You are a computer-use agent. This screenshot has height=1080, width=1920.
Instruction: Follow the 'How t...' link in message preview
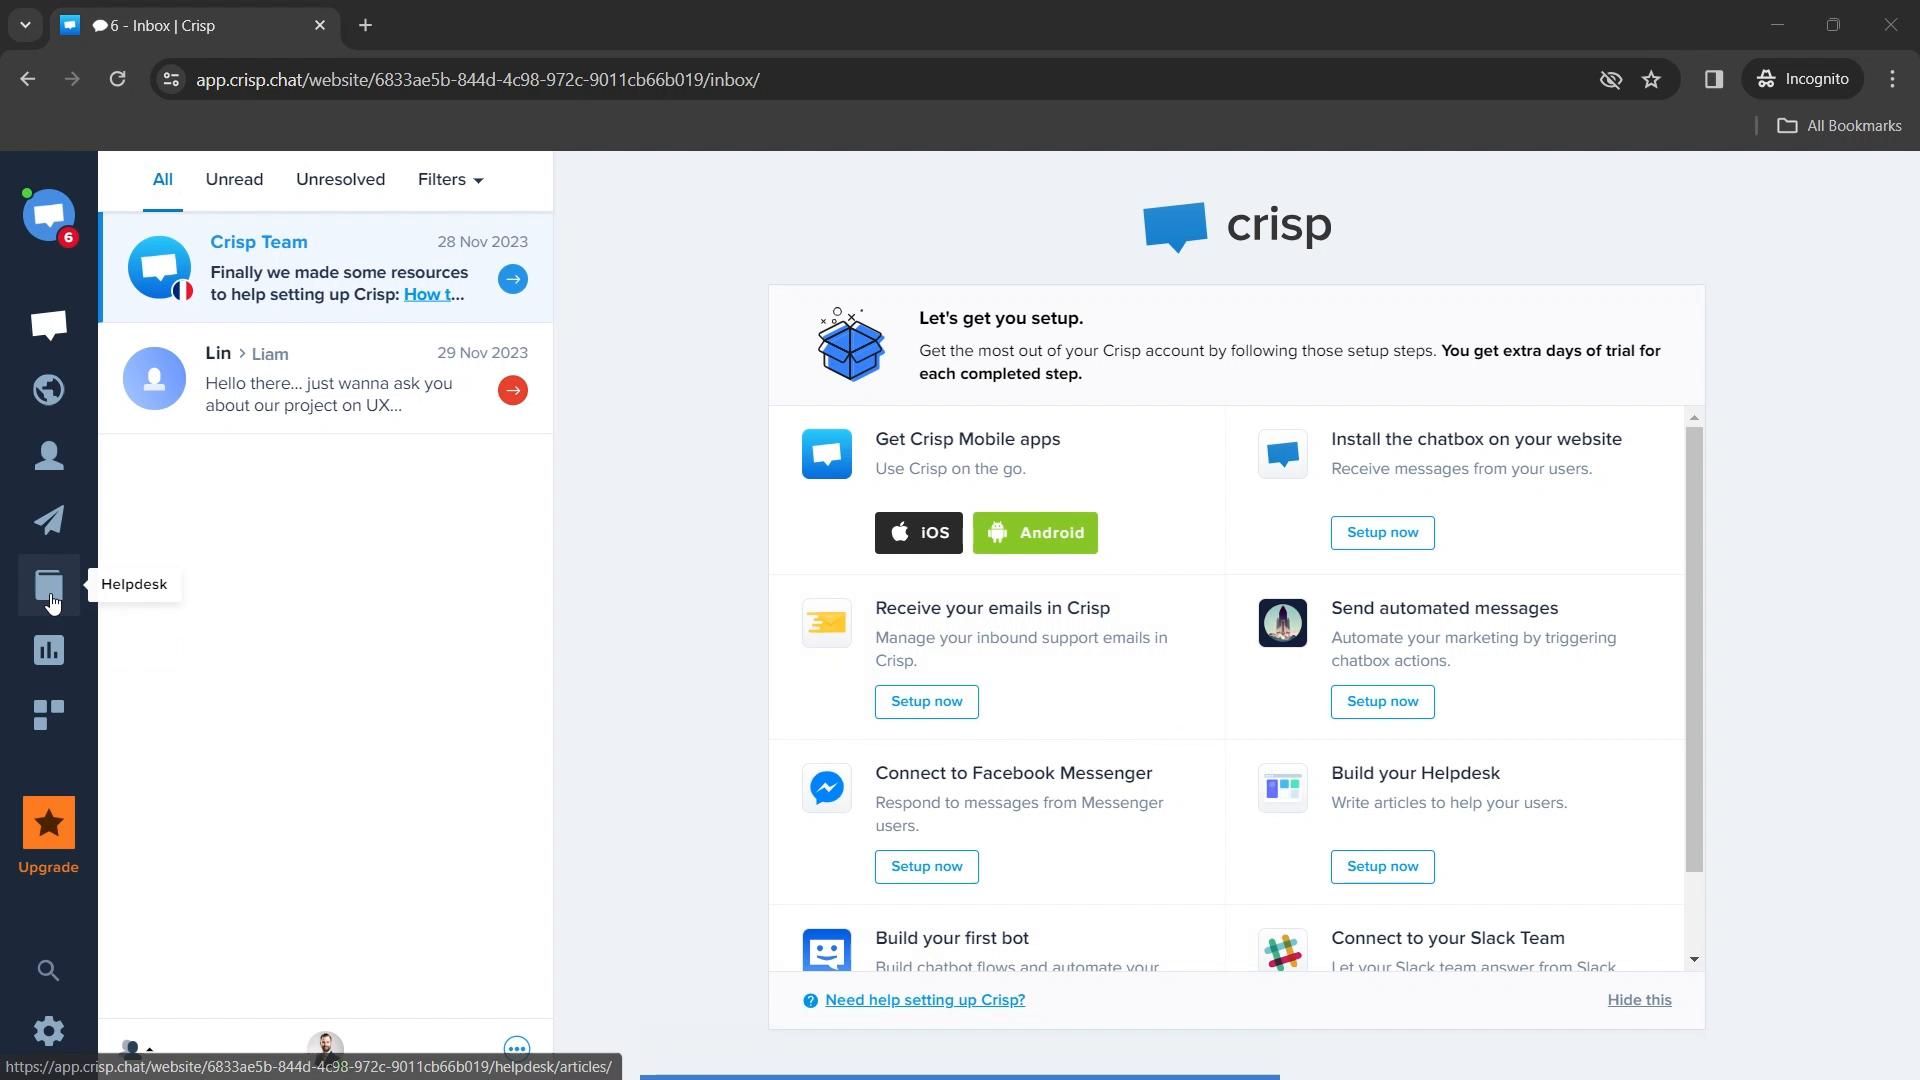(433, 294)
